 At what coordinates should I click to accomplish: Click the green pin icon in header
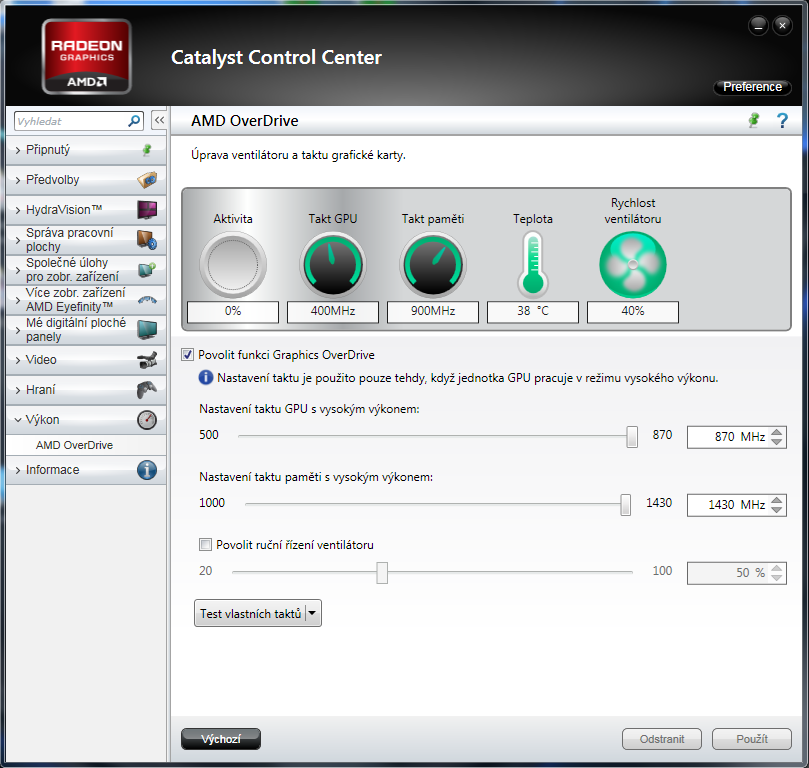click(x=754, y=121)
